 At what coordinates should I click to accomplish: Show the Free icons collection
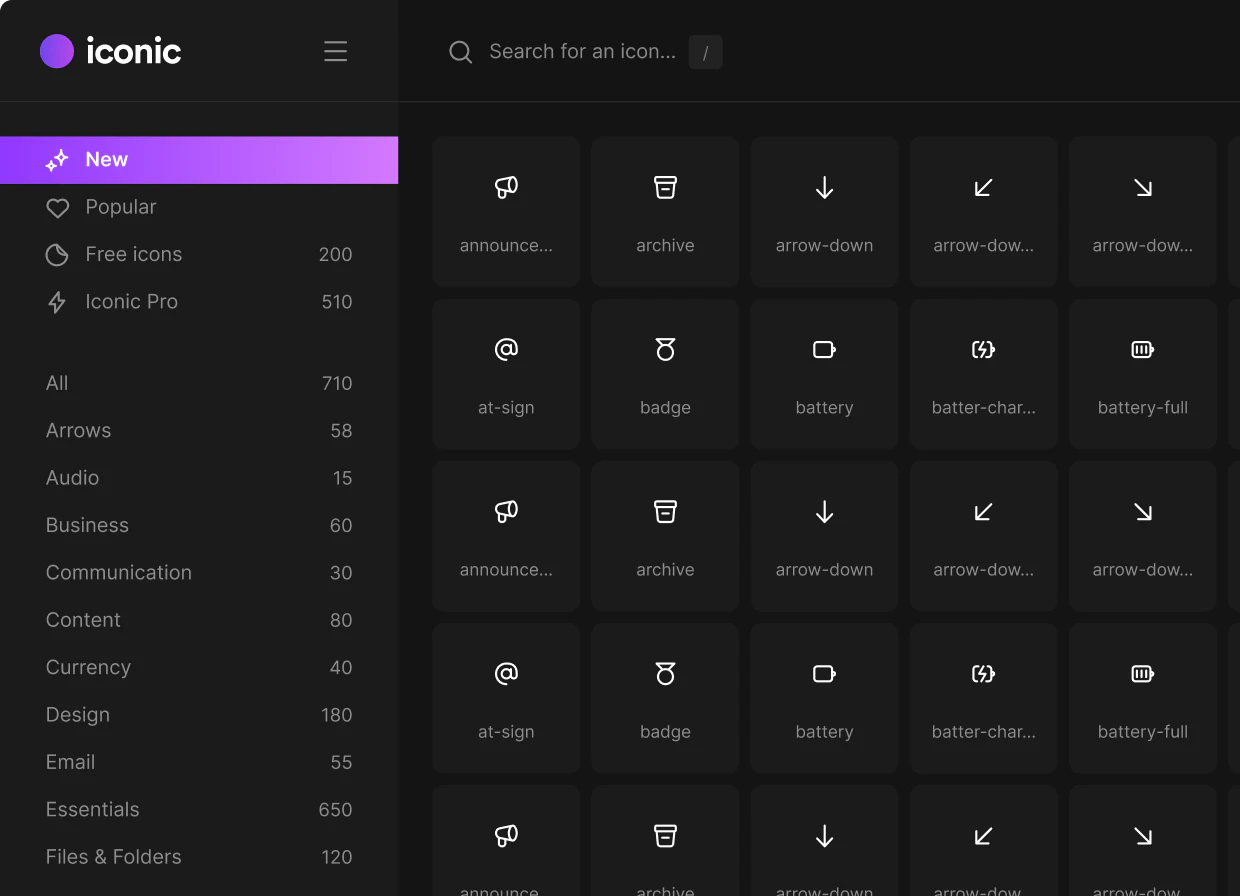coord(134,254)
